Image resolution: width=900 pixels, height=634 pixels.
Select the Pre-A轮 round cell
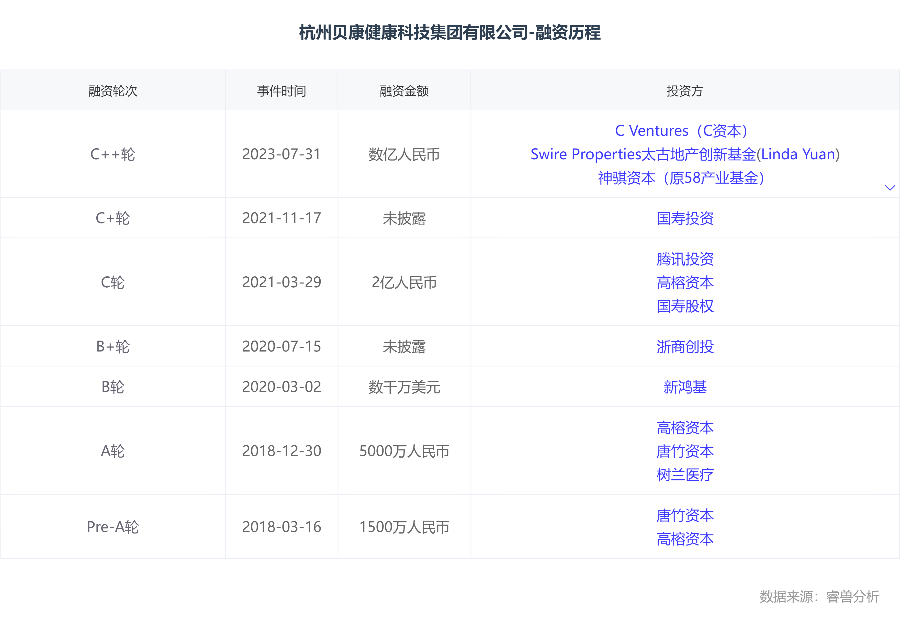coord(112,527)
